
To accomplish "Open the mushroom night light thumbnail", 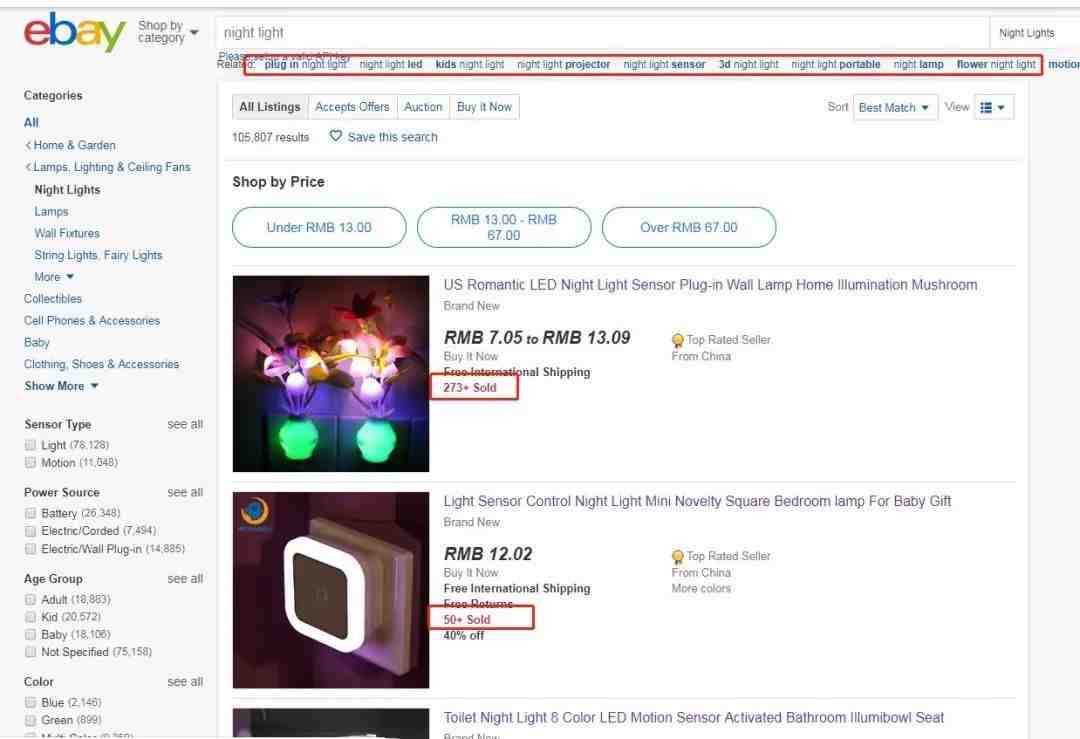I will tap(331, 373).
